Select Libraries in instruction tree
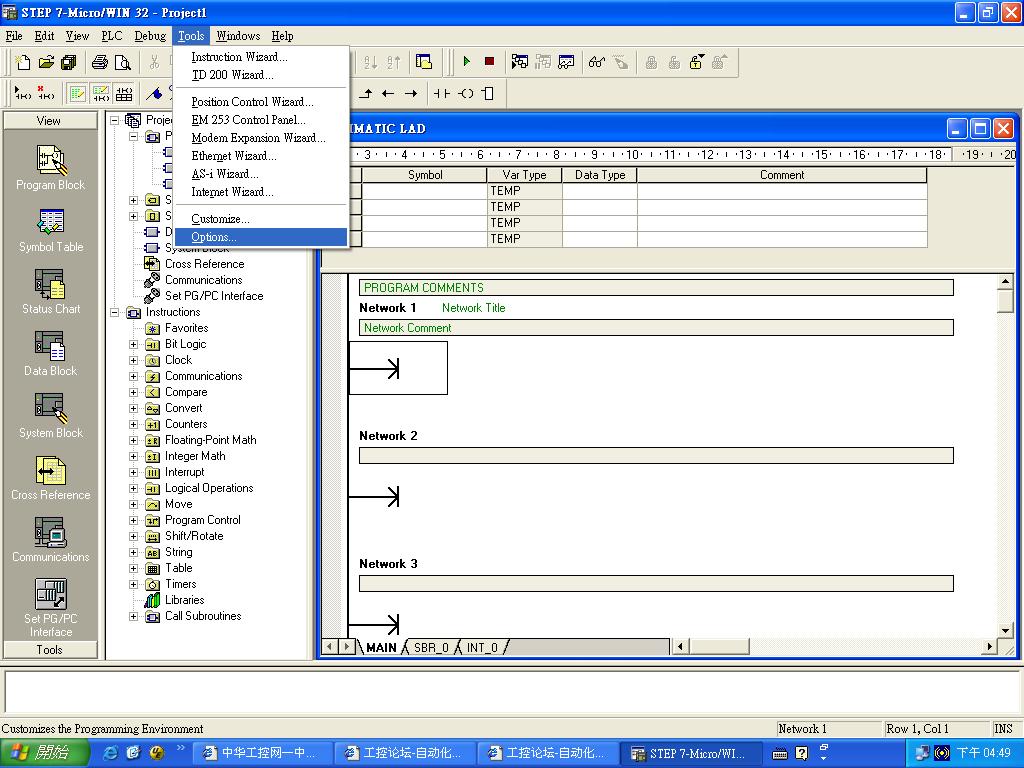 coord(184,600)
